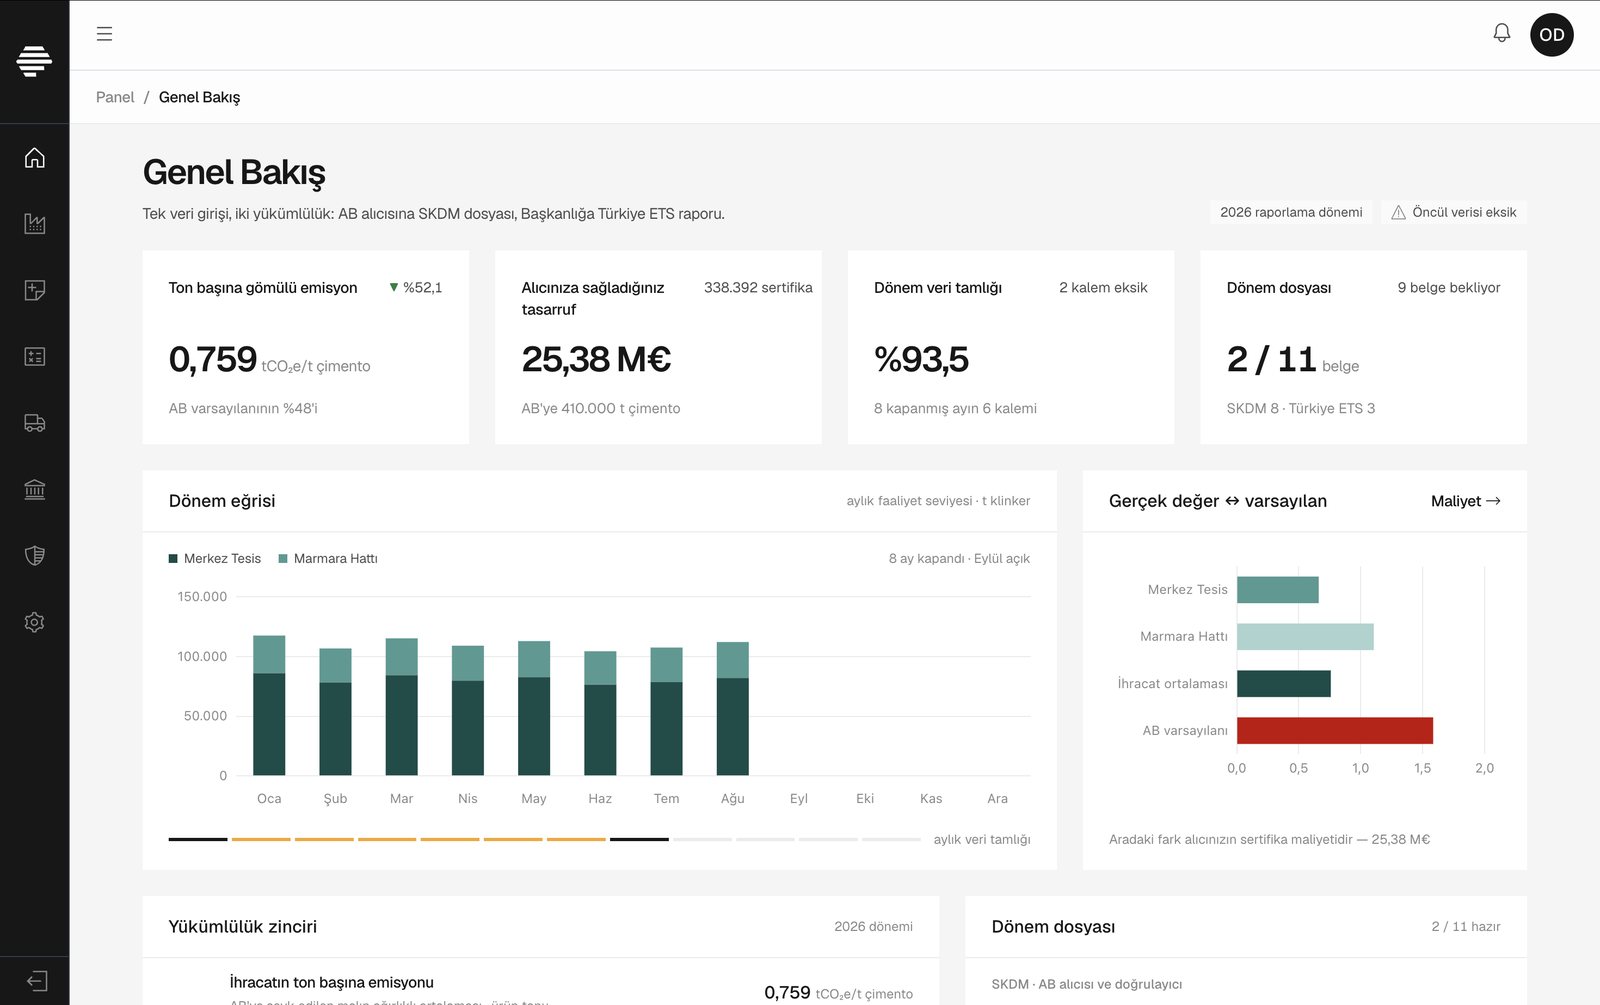Open the notifications bell
This screenshot has width=1600, height=1005.
[x=1501, y=34]
